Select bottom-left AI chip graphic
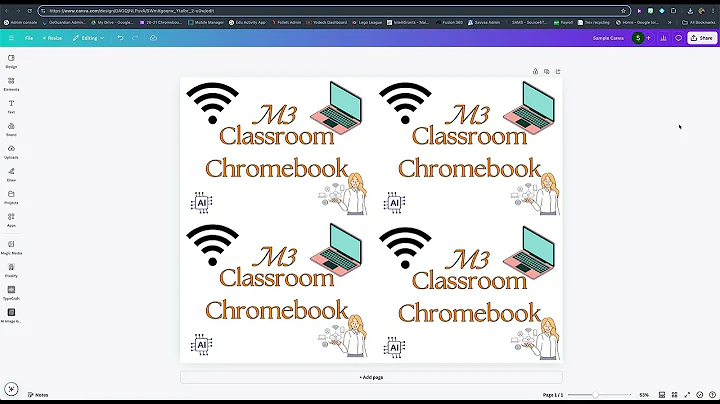720x404 pixels. pos(202,345)
